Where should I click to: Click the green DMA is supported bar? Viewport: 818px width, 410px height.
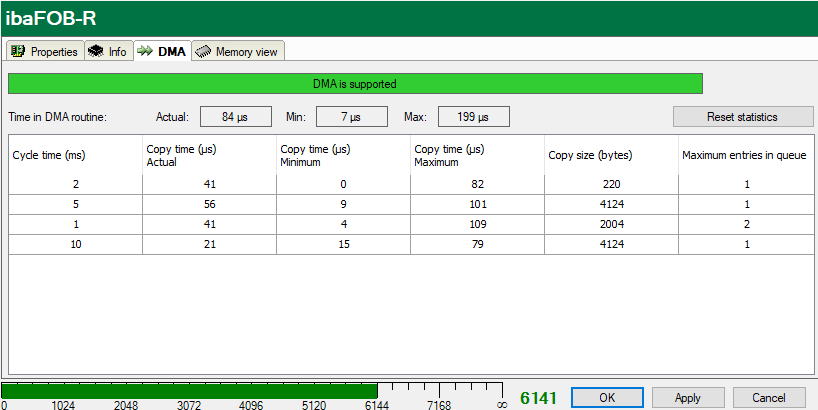[x=355, y=84]
